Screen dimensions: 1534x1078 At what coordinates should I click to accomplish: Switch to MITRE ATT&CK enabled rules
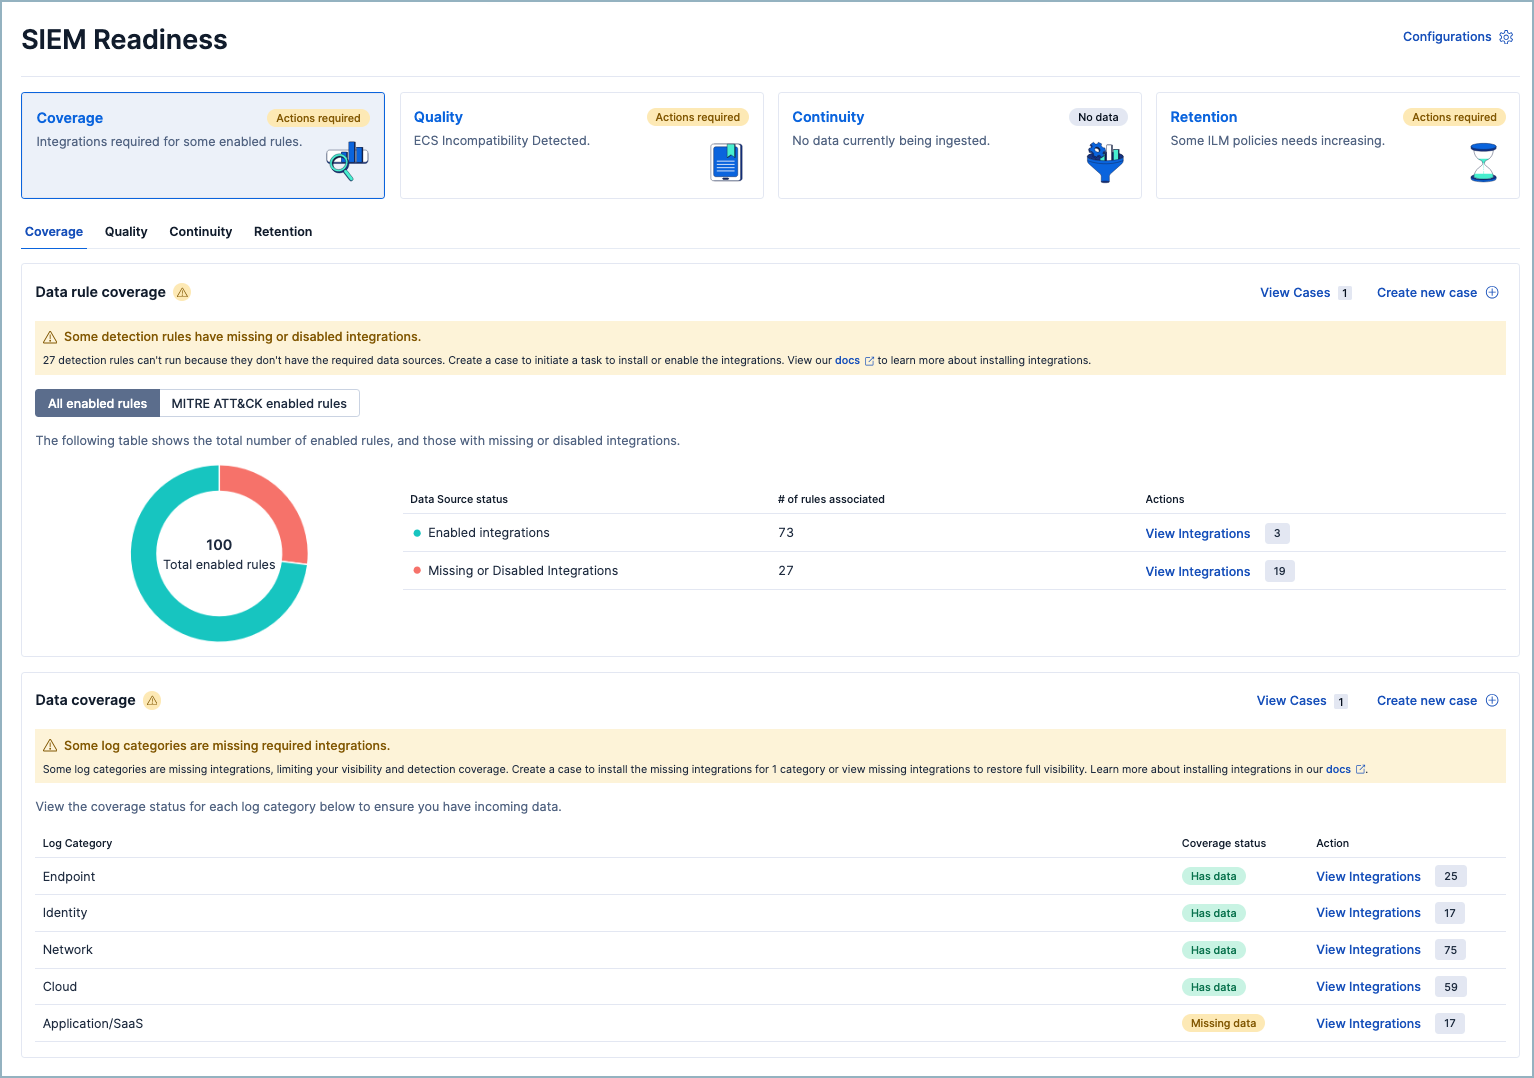point(259,403)
